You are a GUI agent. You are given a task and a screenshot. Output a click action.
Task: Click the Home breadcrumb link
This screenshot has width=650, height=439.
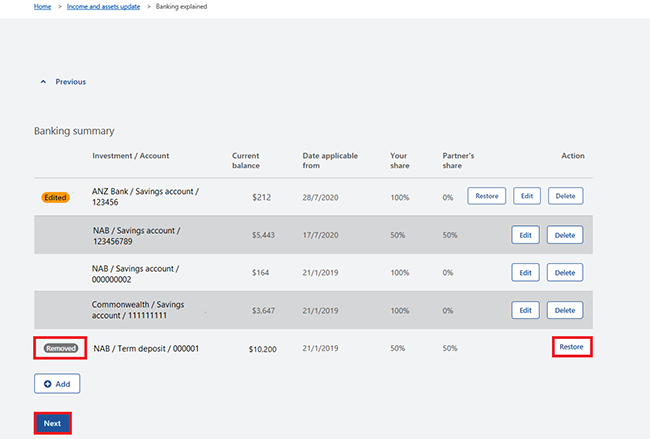42,7
